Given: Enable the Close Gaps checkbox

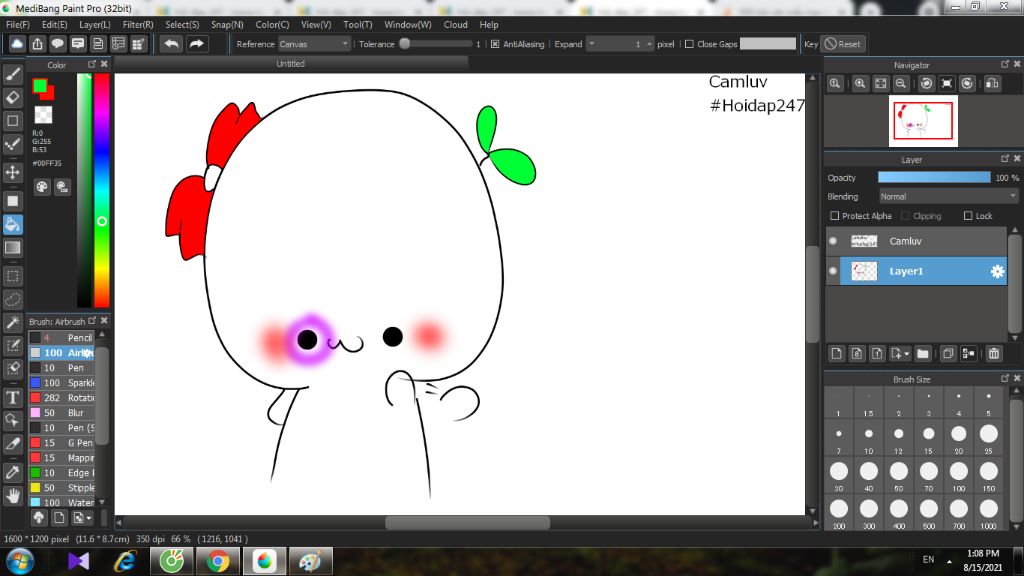Looking at the screenshot, I should tap(689, 44).
